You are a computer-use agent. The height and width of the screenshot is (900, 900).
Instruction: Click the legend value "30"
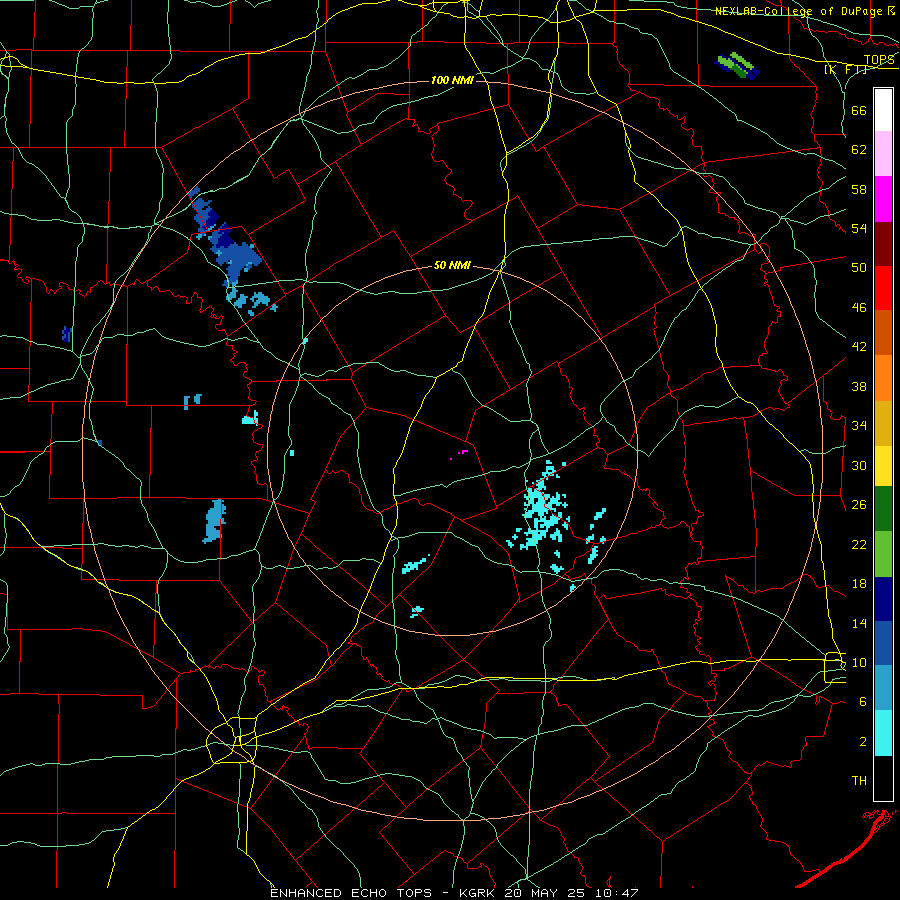pos(859,465)
